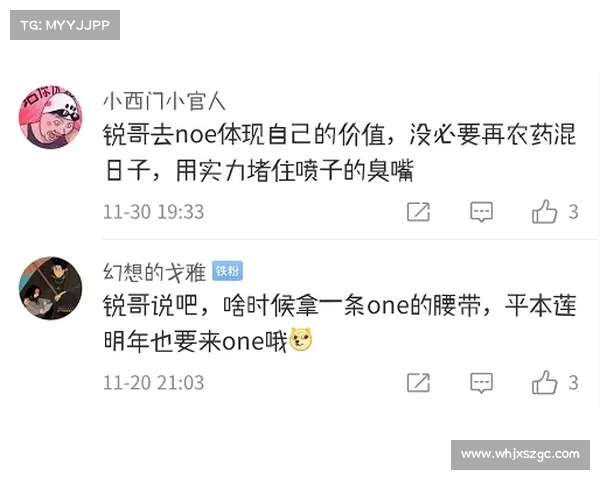Click the 11-20 21:03 timestamp
Image resolution: width=600 pixels, height=480 pixels.
[153, 383]
